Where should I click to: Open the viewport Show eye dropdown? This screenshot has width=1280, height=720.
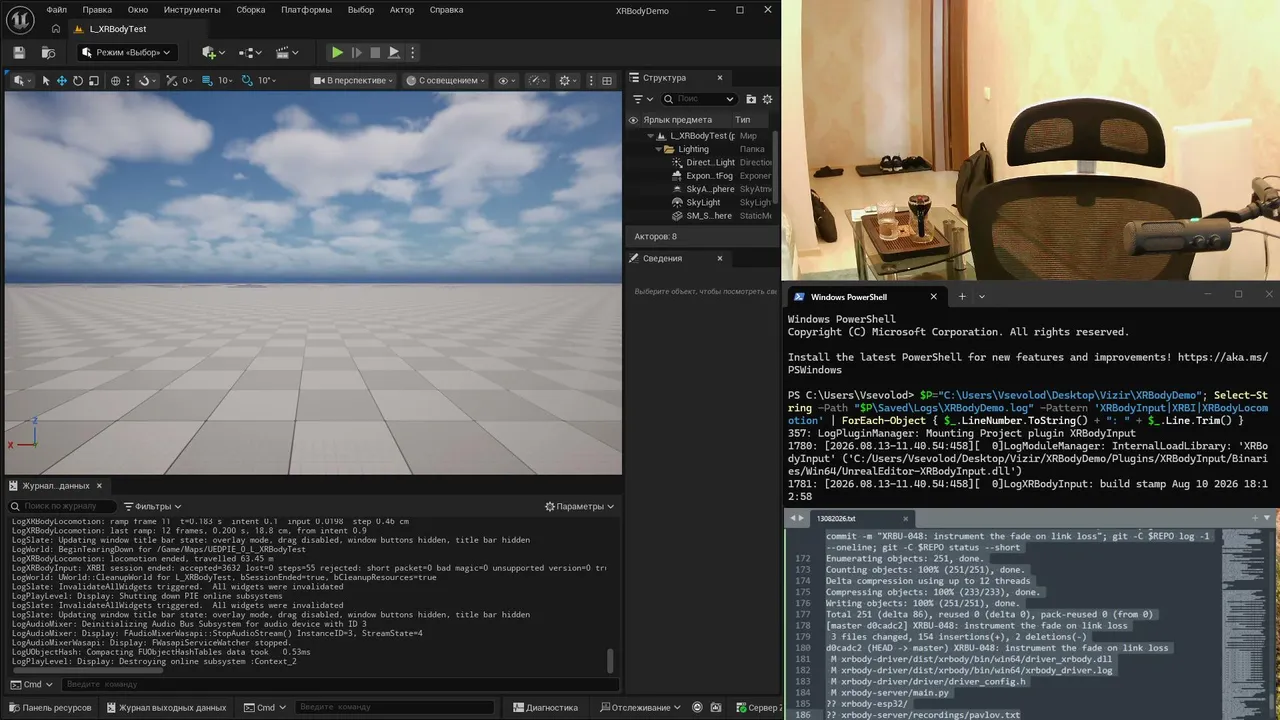[506, 80]
